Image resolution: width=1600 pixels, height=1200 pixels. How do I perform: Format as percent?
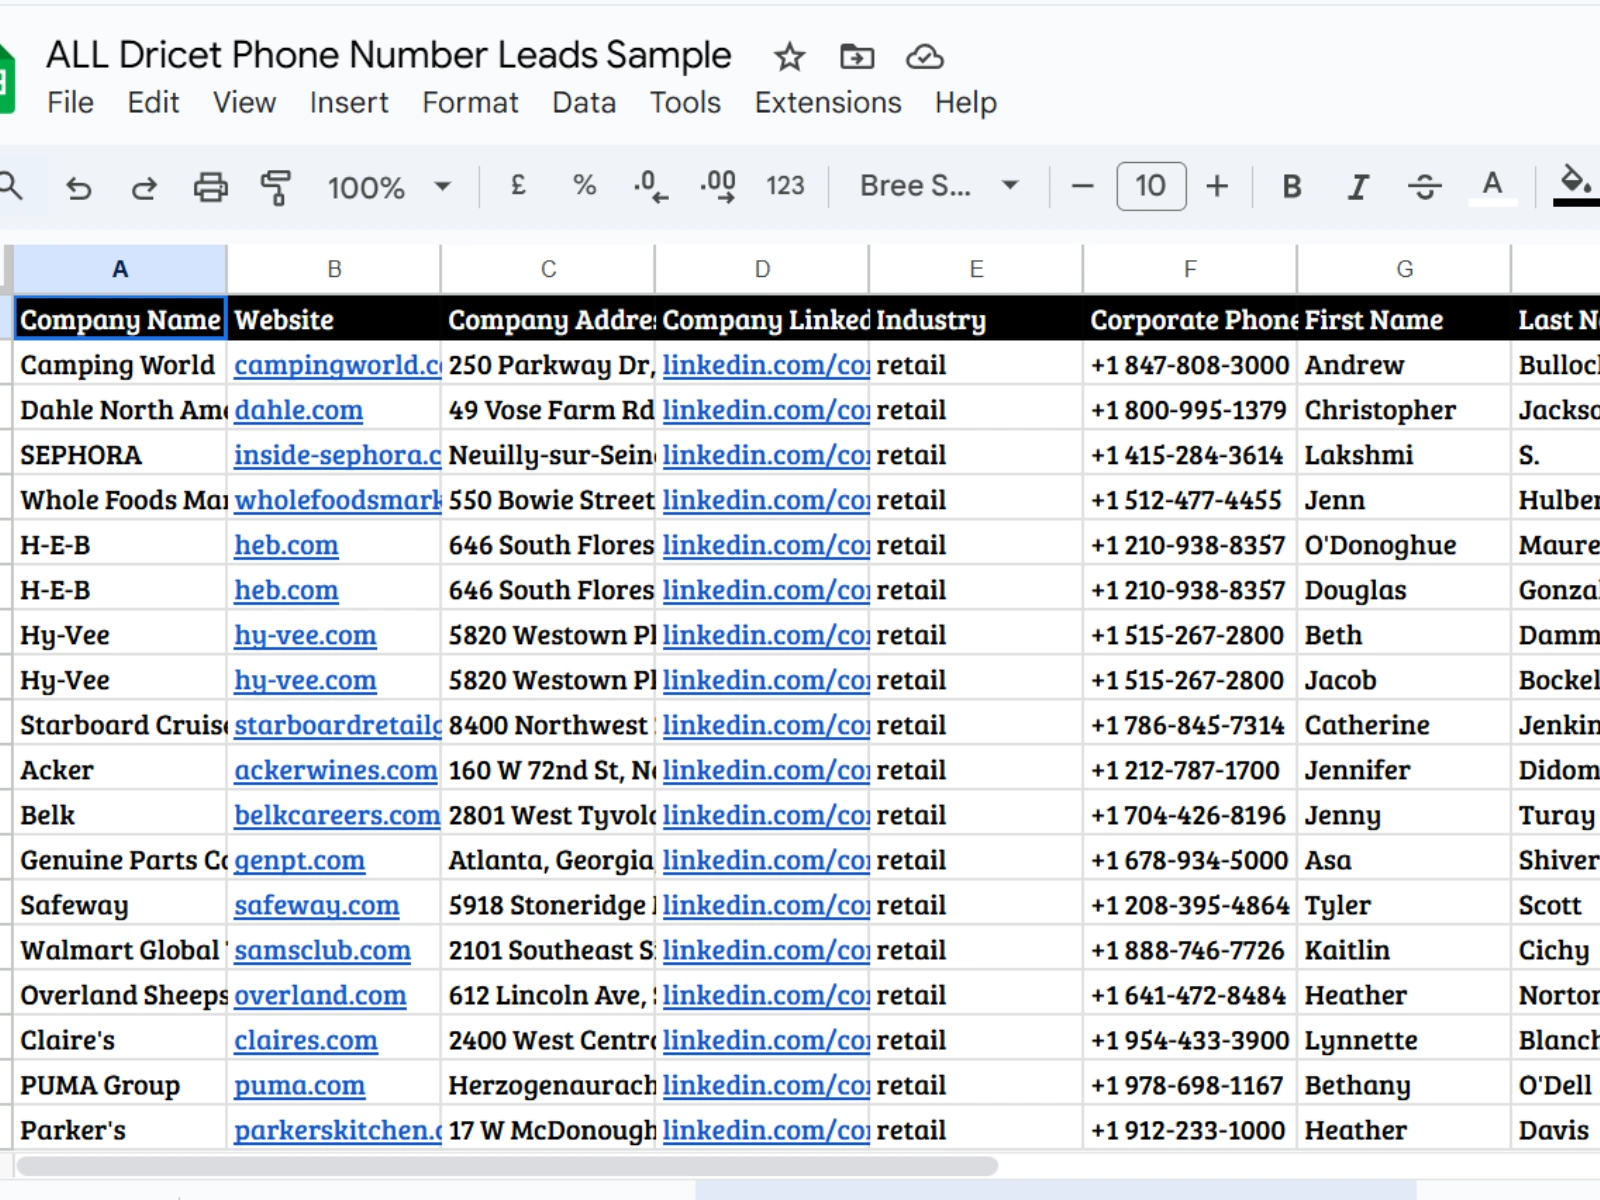(x=584, y=186)
